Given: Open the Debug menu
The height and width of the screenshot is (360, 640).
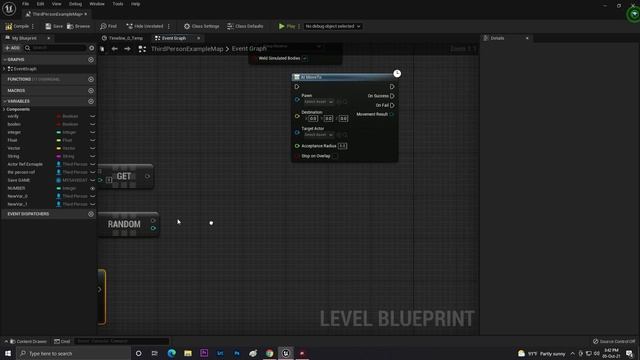Looking at the screenshot, I should (75, 4).
